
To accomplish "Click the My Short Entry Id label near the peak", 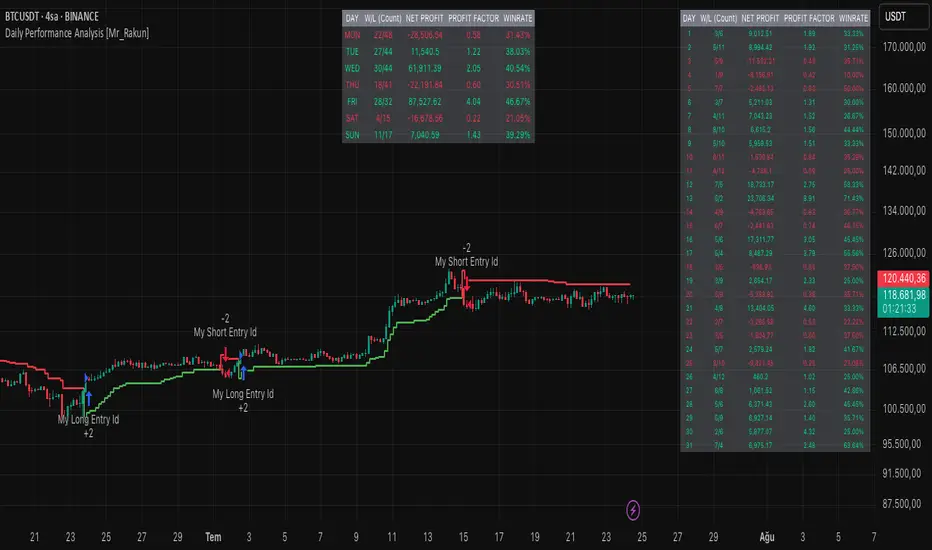I will point(466,262).
